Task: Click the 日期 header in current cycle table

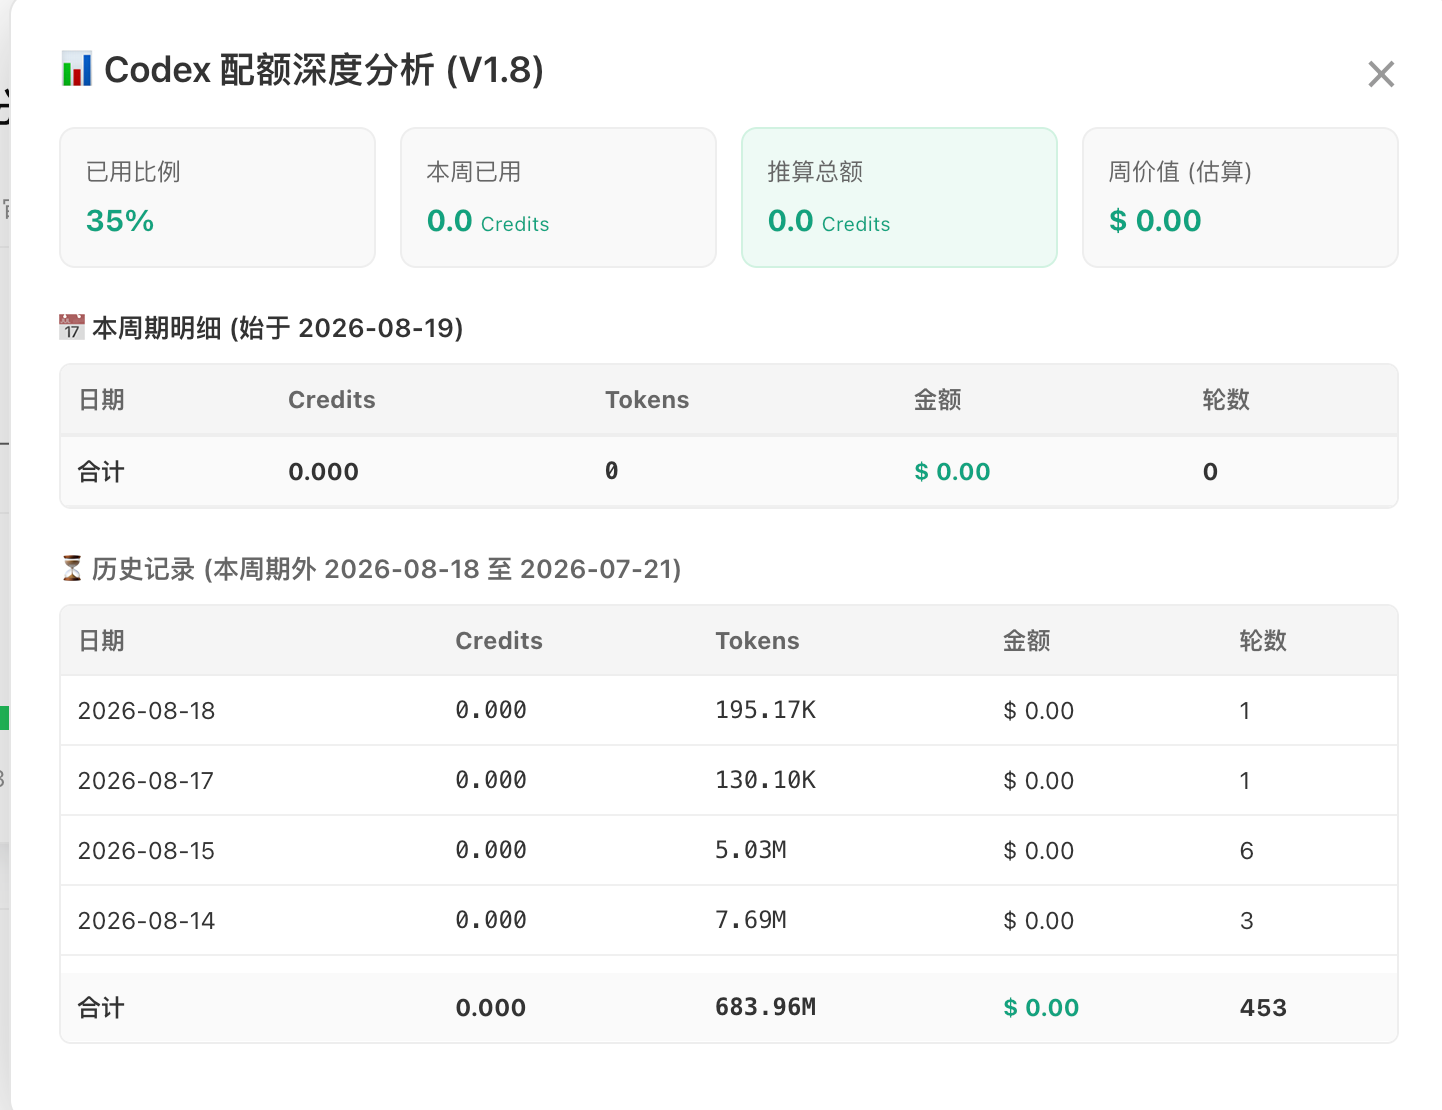Action: 102,400
